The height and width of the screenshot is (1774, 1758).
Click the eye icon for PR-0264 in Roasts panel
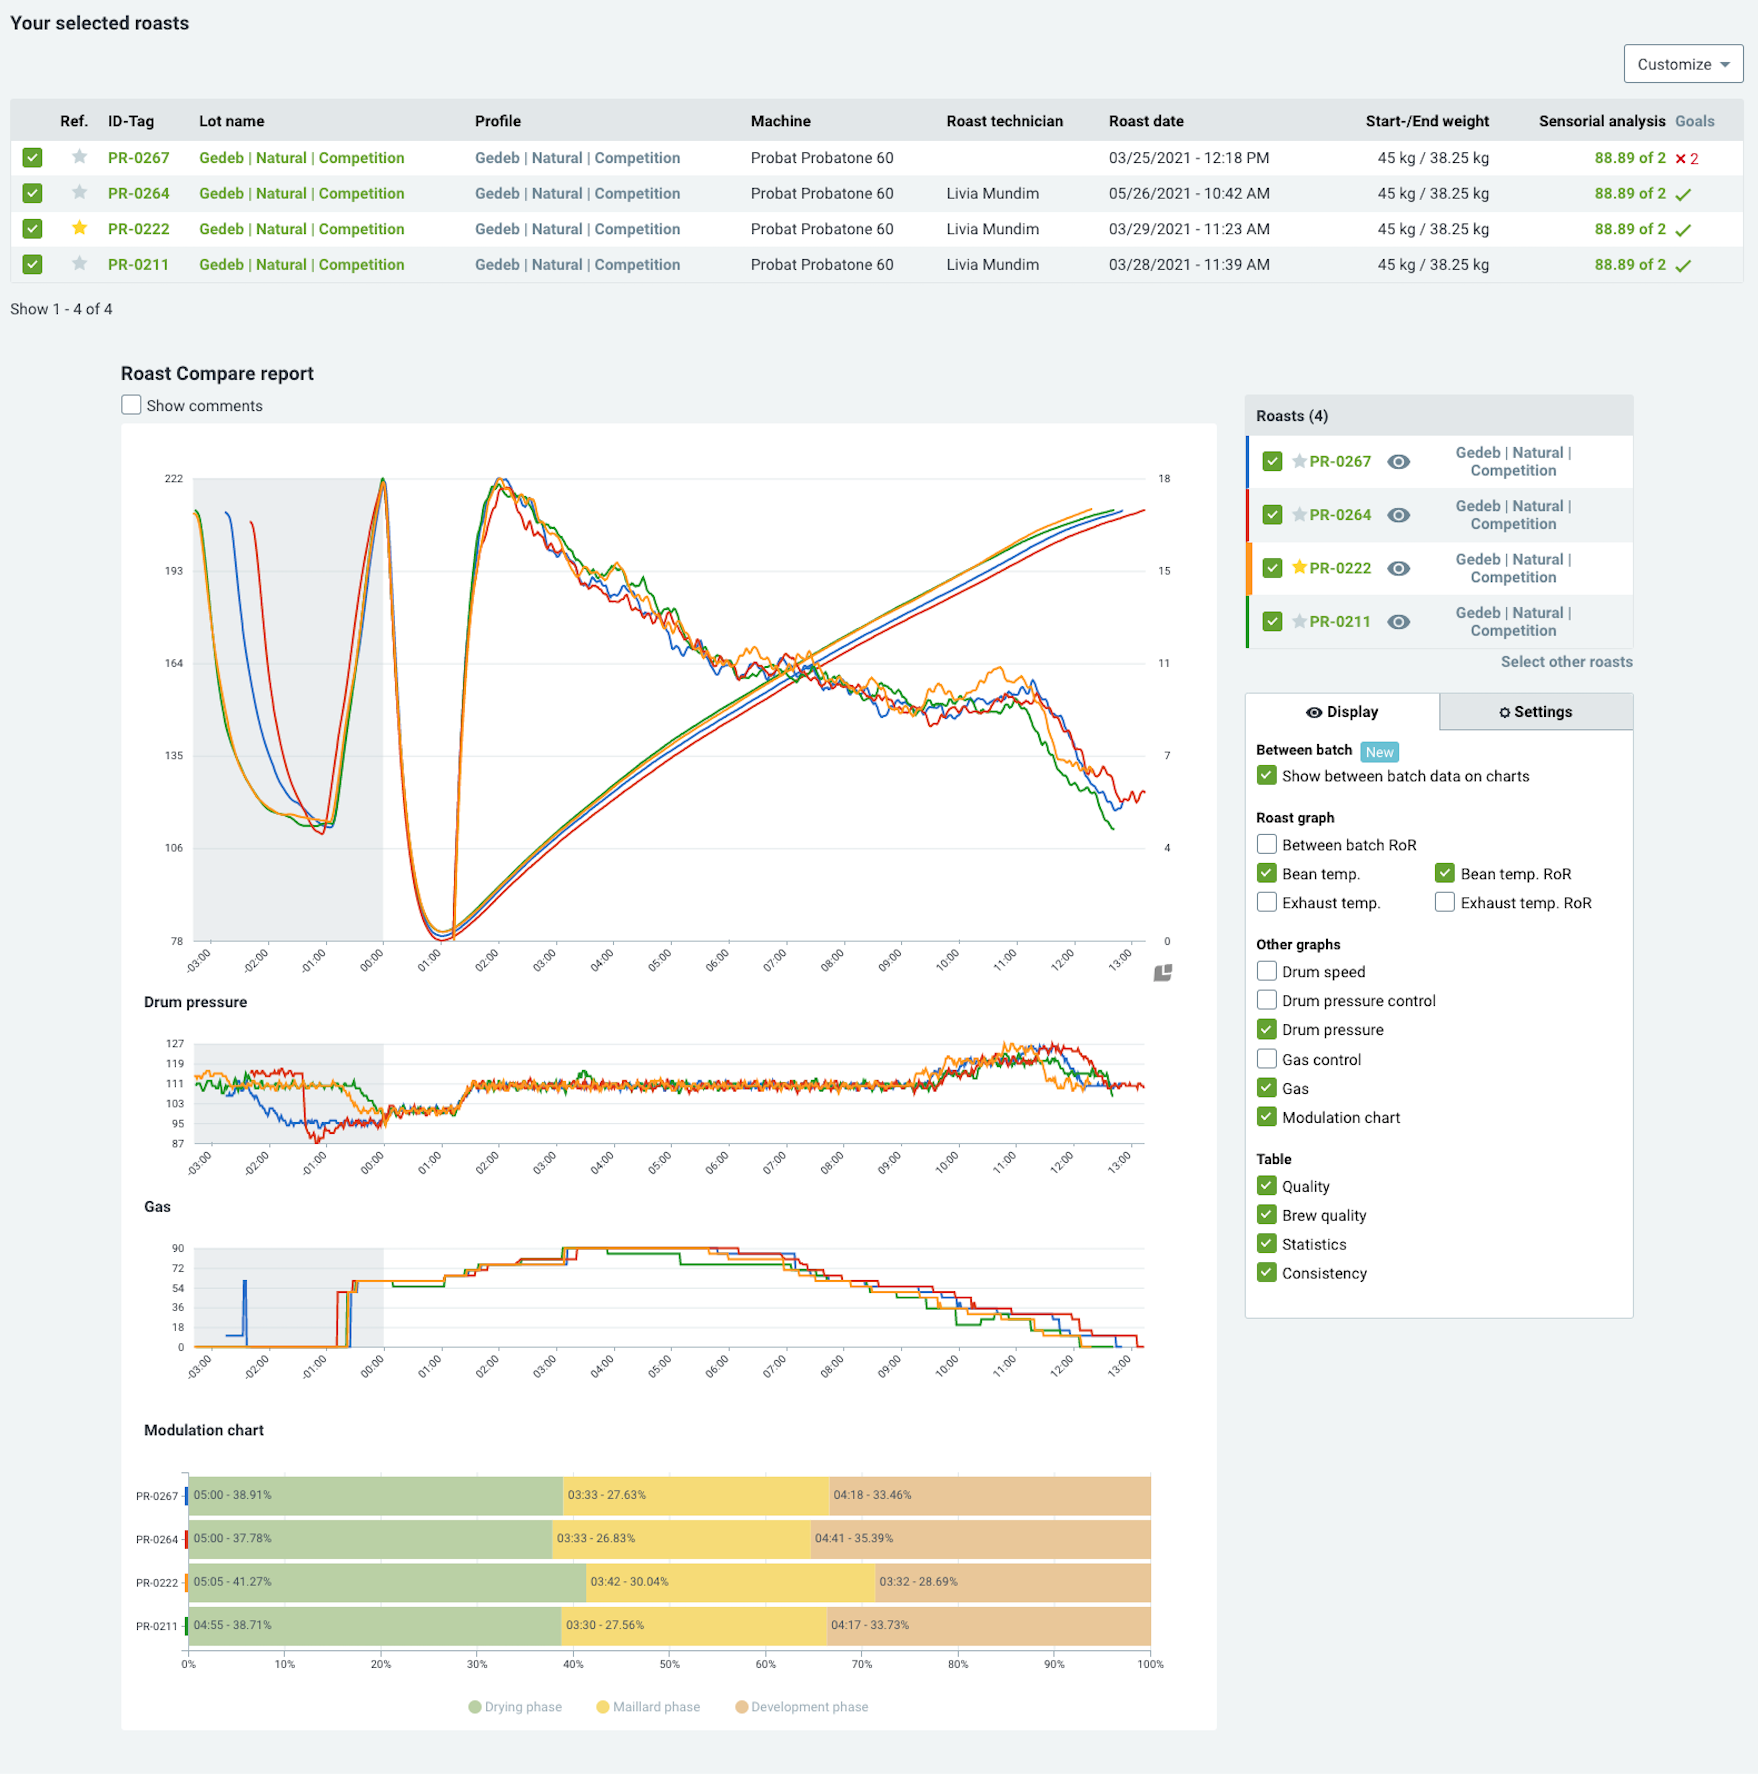(x=1399, y=515)
